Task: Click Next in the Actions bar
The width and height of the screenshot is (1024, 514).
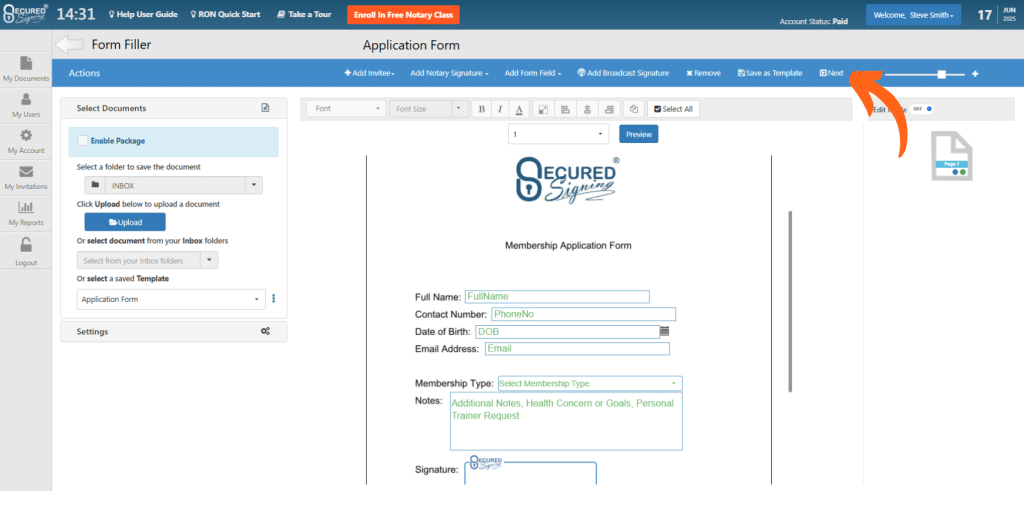Action: tap(831, 73)
